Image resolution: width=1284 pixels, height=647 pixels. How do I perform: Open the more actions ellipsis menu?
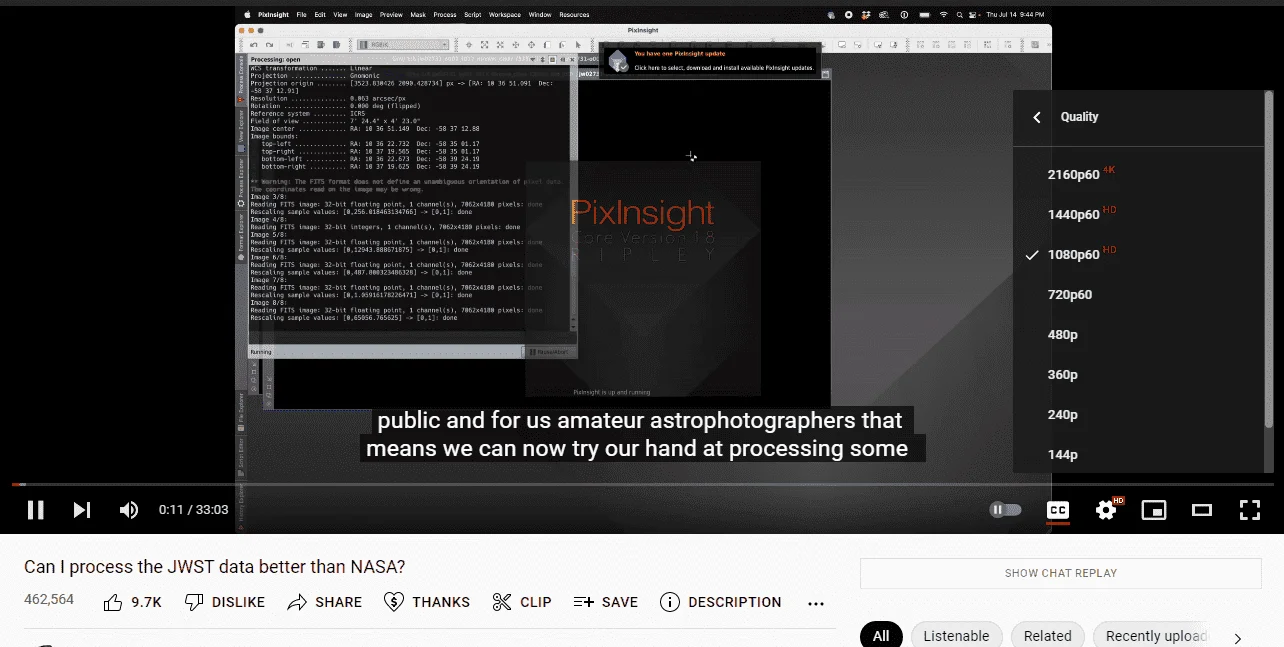coord(816,603)
